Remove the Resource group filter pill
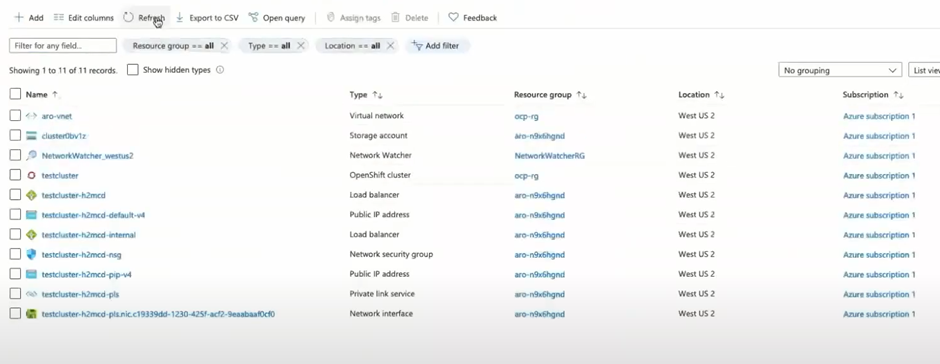940x364 pixels. (224, 46)
